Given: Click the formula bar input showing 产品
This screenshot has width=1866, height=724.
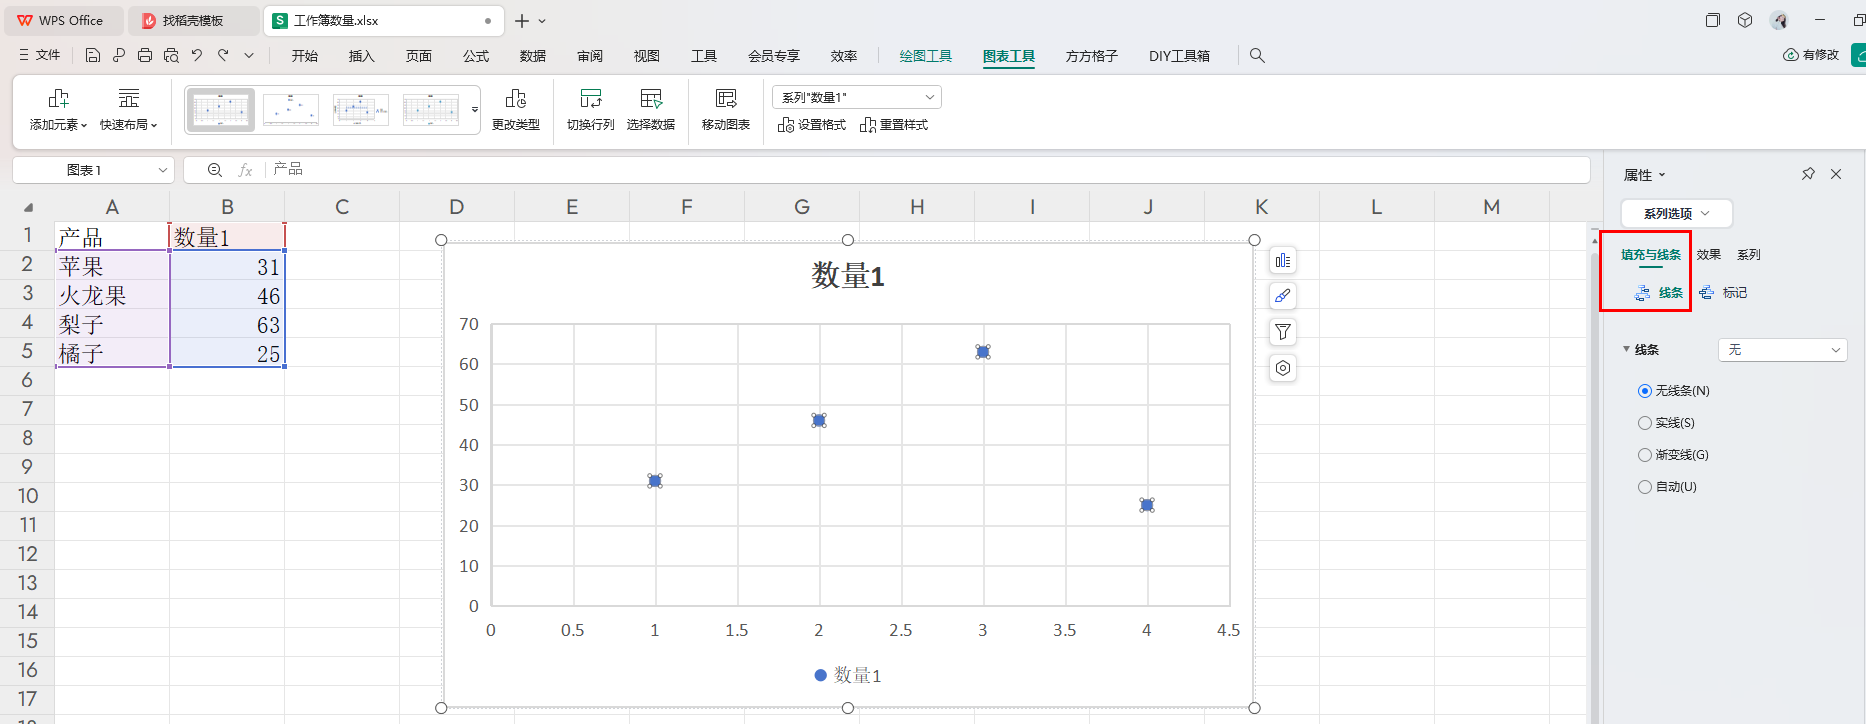Looking at the screenshot, I should click(927, 170).
